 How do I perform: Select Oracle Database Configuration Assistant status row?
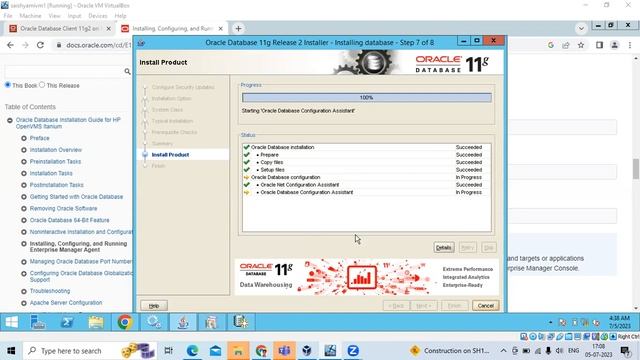[x=367, y=192]
